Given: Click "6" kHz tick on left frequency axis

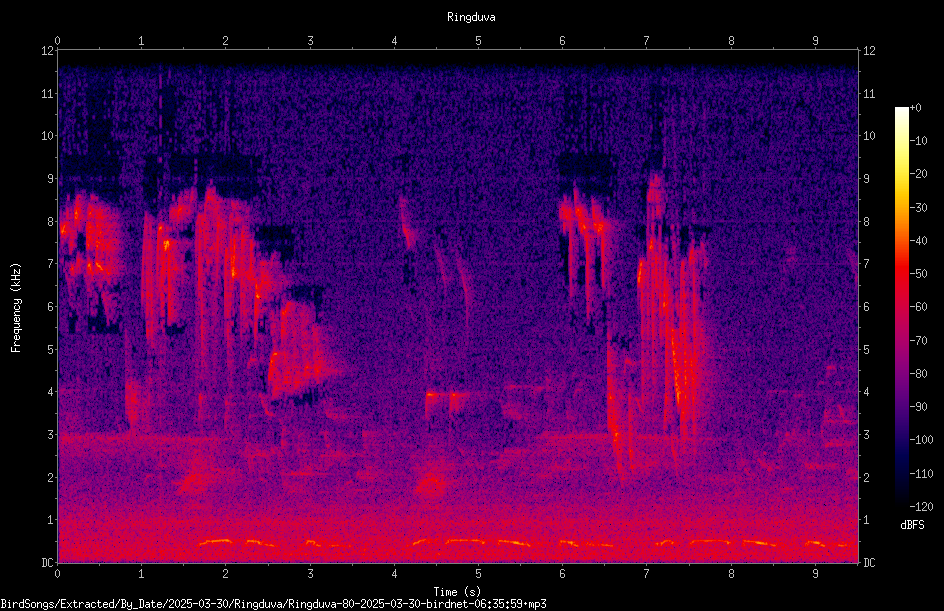Looking at the screenshot, I should pos(51,306).
